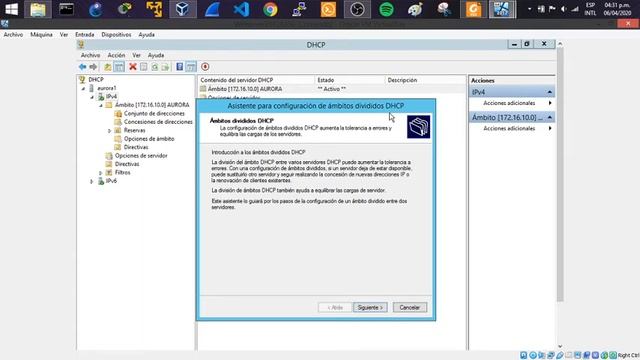
Task: Select Reservas in the tree
Action: (x=134, y=130)
